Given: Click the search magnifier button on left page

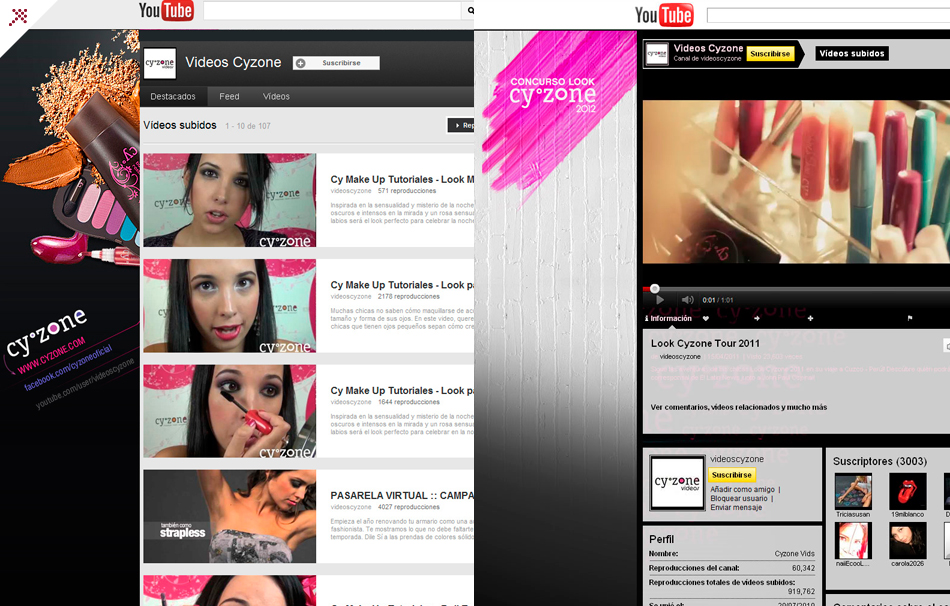Looking at the screenshot, I should click(x=469, y=10).
